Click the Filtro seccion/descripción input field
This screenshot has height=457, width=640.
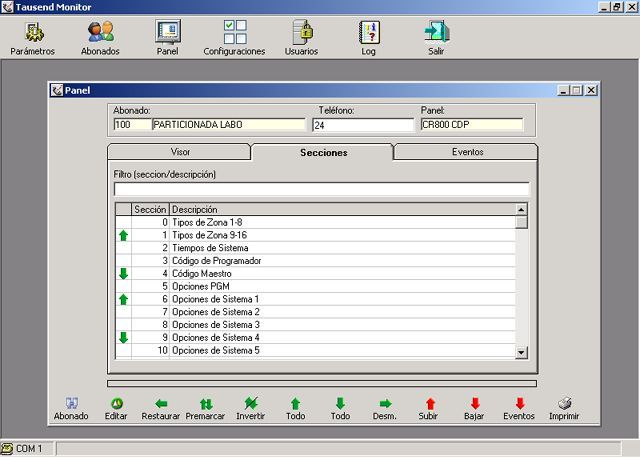pos(322,189)
